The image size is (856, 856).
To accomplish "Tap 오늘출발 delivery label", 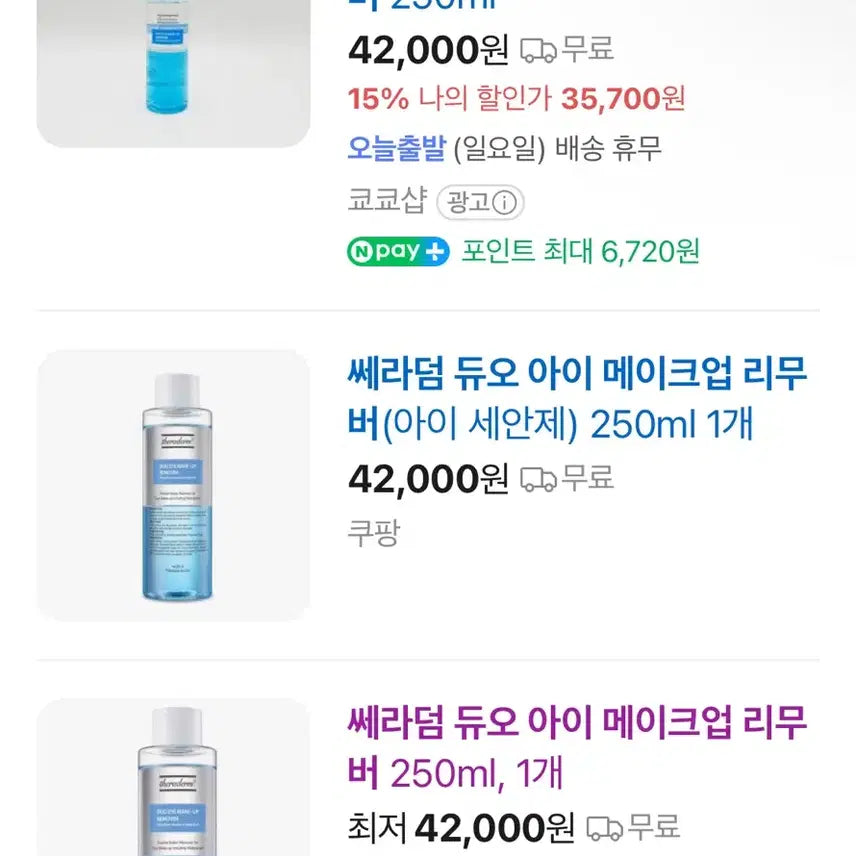I will pos(396,150).
